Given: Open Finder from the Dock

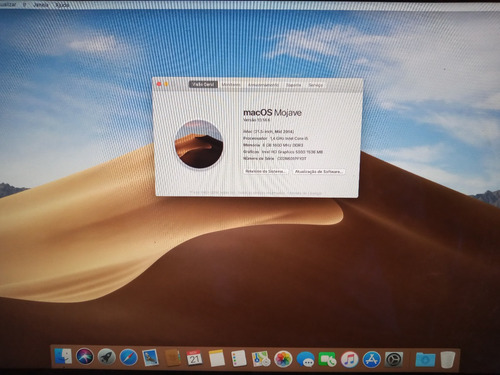Looking at the screenshot, I should (x=63, y=357).
